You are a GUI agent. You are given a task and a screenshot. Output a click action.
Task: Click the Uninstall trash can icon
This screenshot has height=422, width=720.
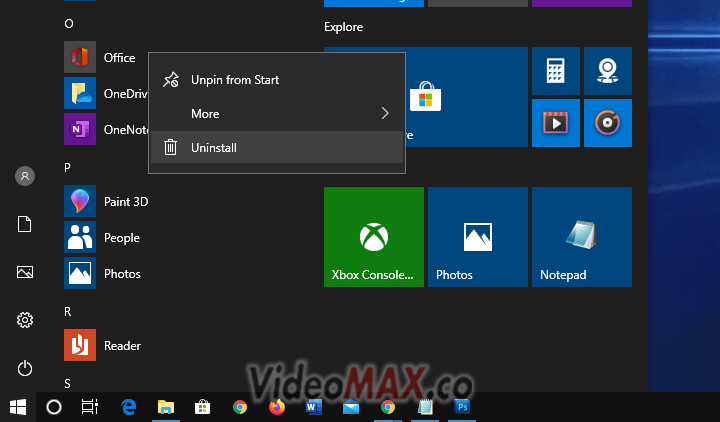point(170,147)
